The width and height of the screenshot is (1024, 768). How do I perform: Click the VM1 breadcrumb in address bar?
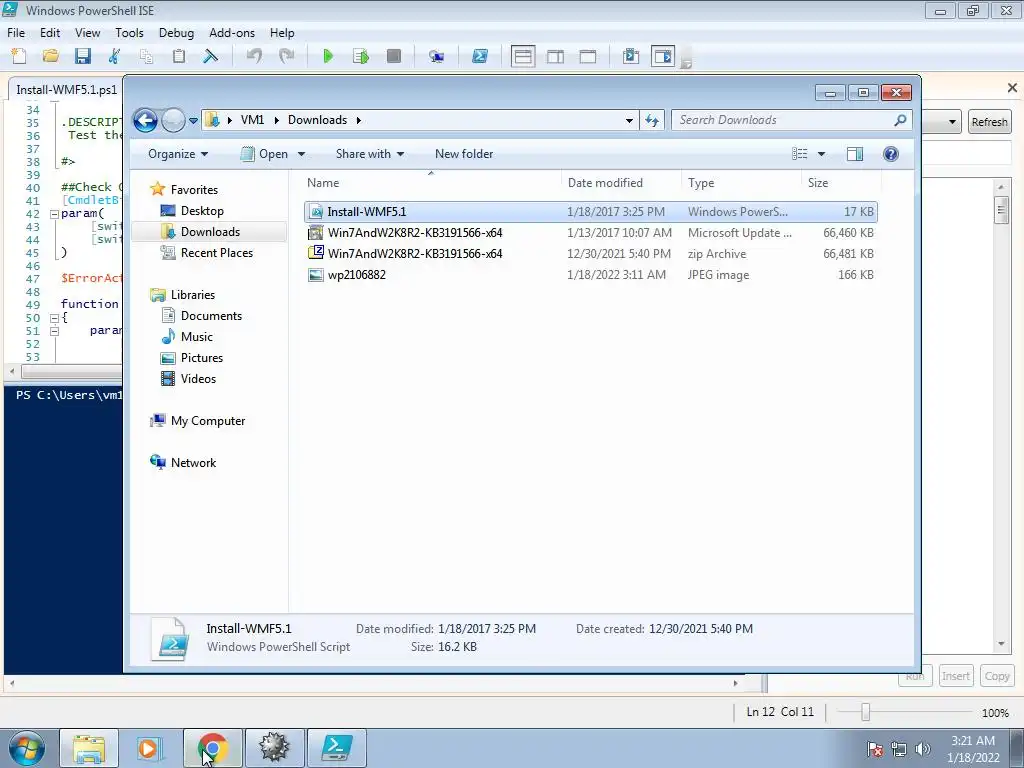(x=252, y=120)
